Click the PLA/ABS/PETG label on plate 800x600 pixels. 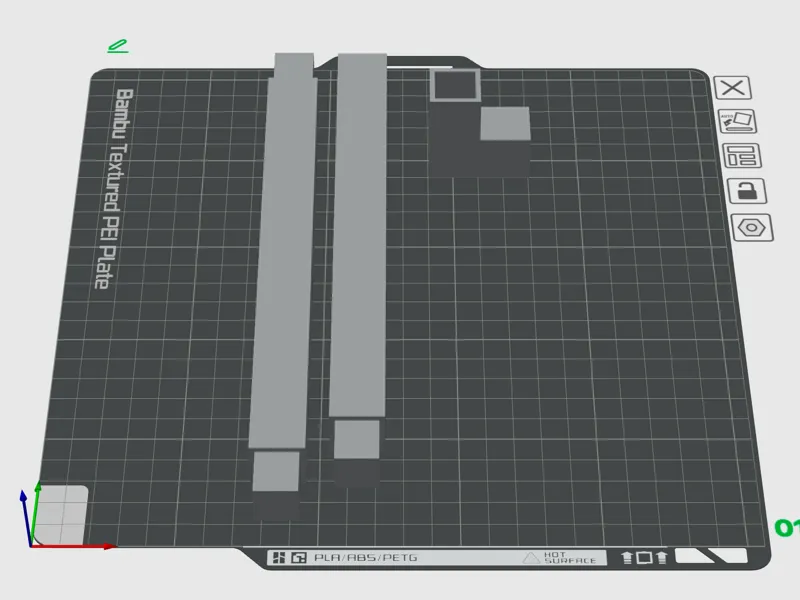pos(365,558)
